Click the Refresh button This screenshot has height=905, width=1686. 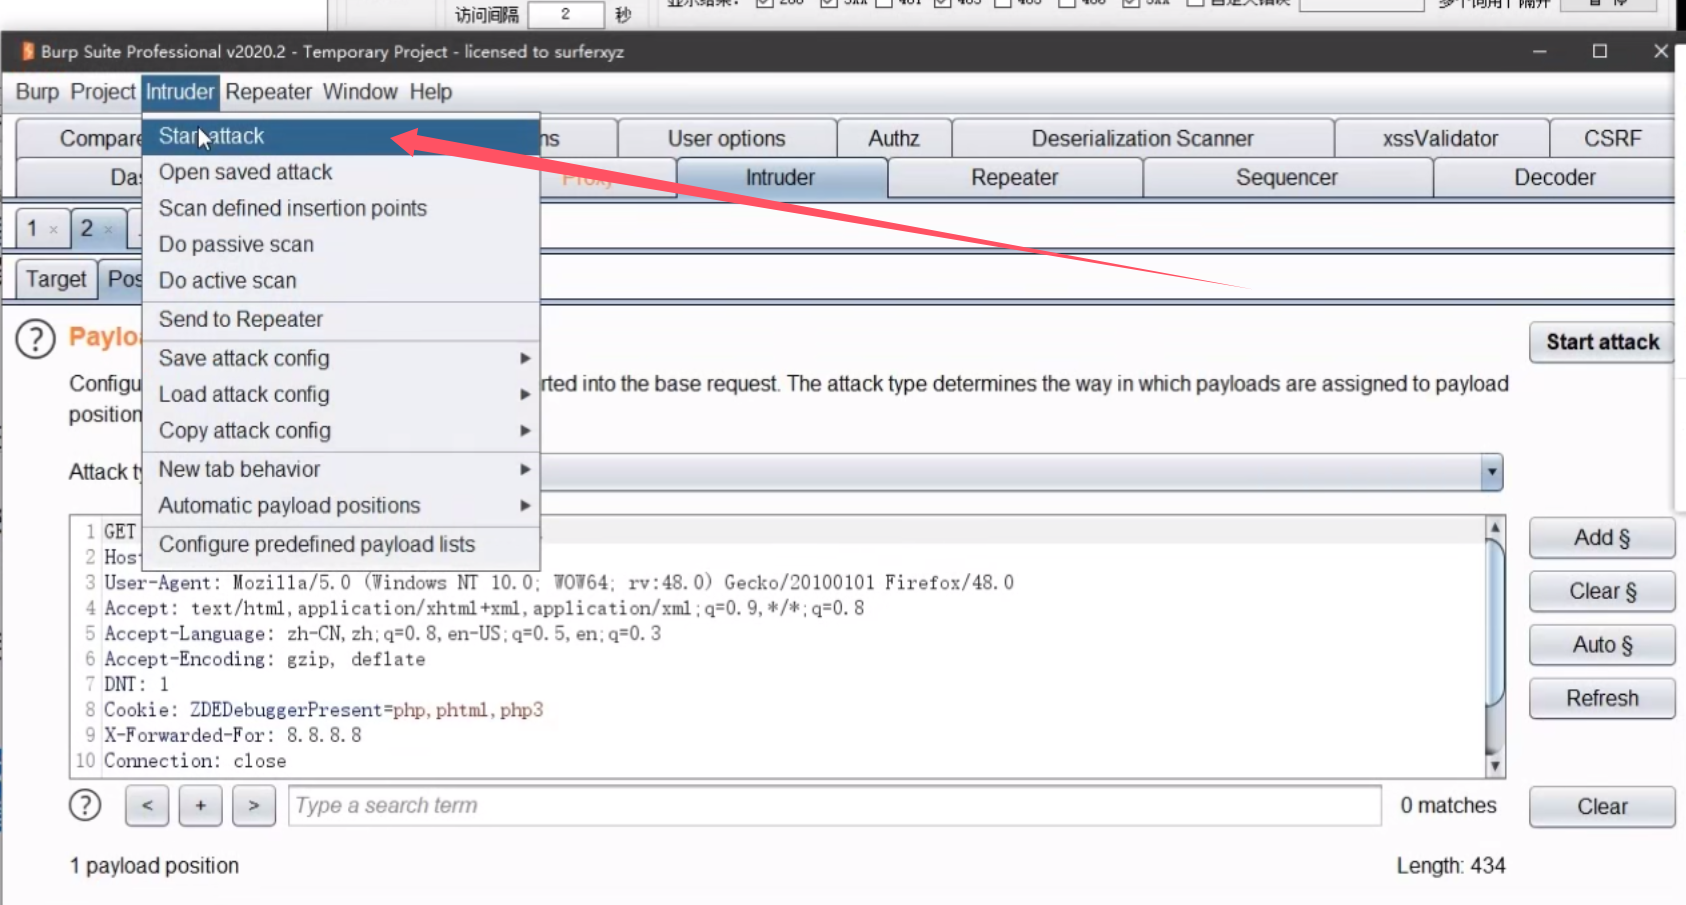(x=1602, y=698)
